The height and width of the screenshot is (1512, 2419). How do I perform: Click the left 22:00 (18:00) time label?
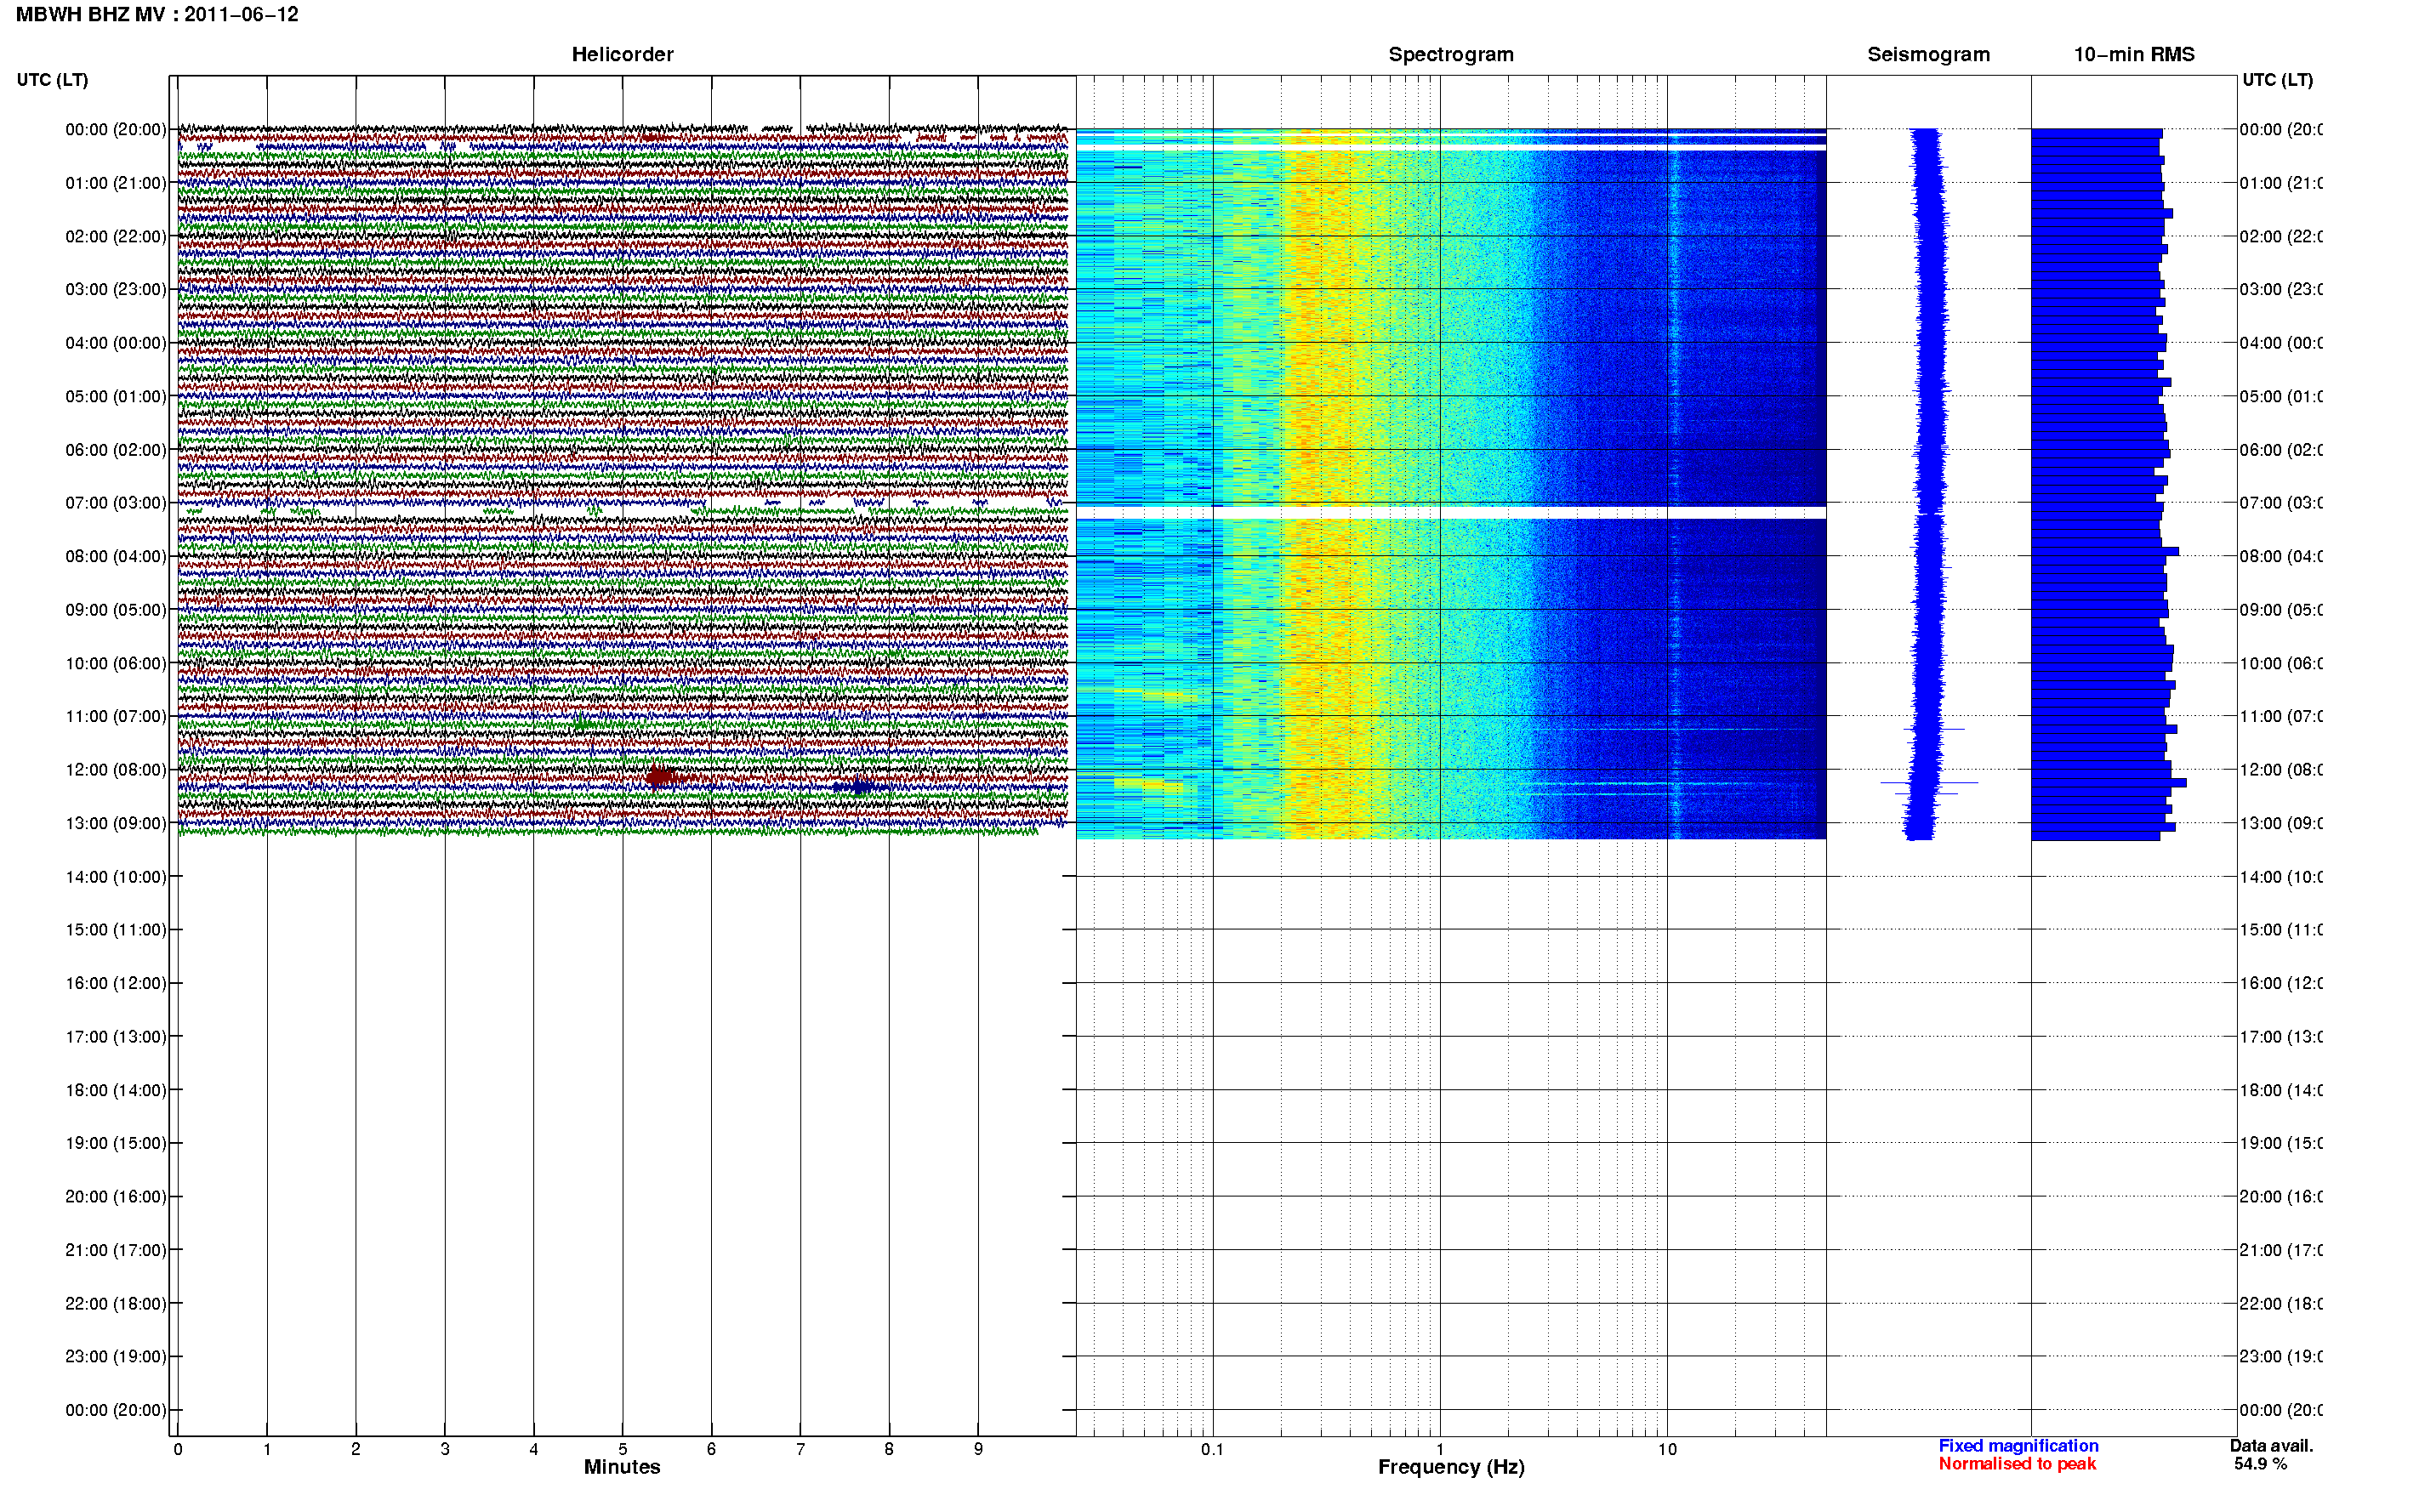click(x=115, y=1303)
